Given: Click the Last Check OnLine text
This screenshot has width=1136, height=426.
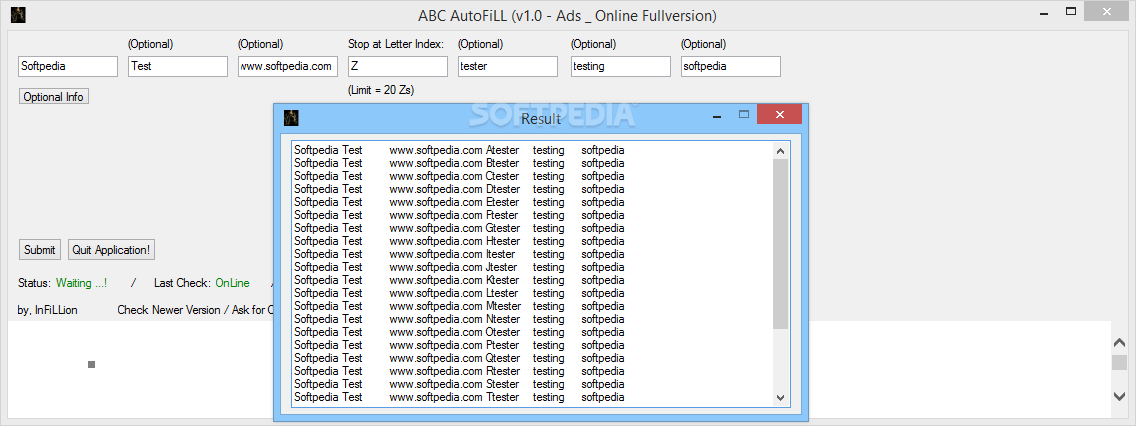Looking at the screenshot, I should (x=232, y=283).
